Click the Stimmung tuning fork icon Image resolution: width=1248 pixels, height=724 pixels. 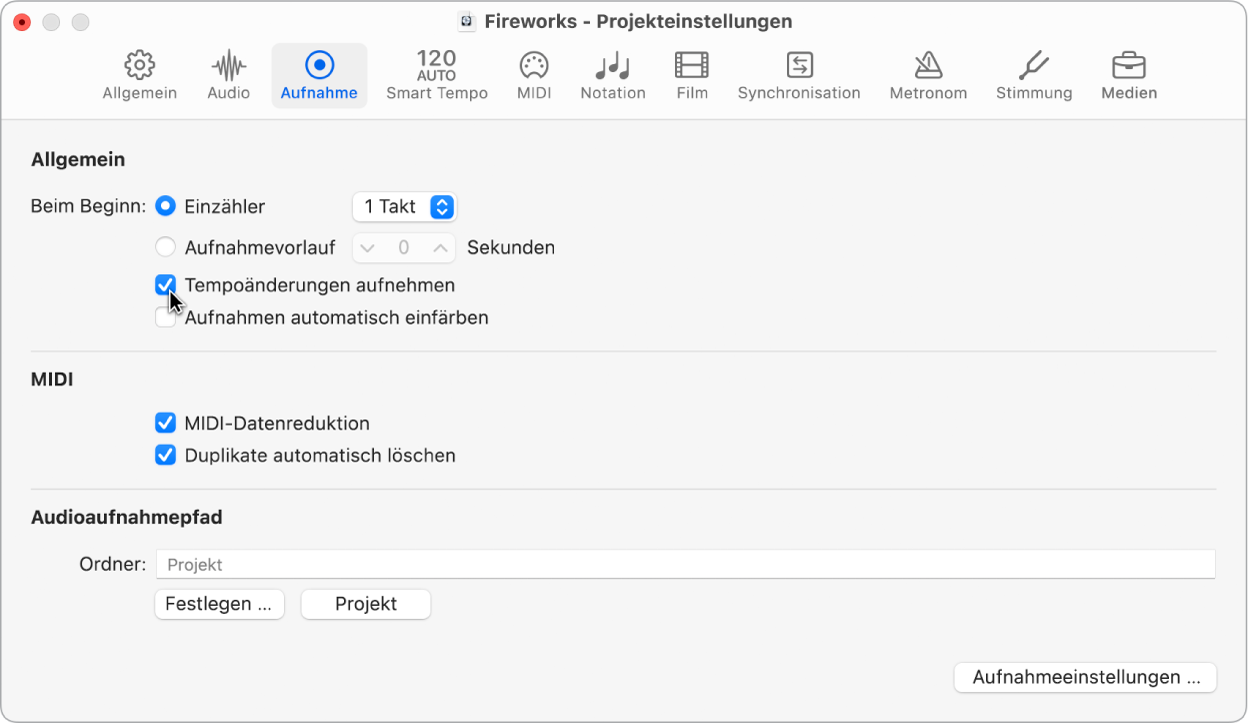(1033, 75)
